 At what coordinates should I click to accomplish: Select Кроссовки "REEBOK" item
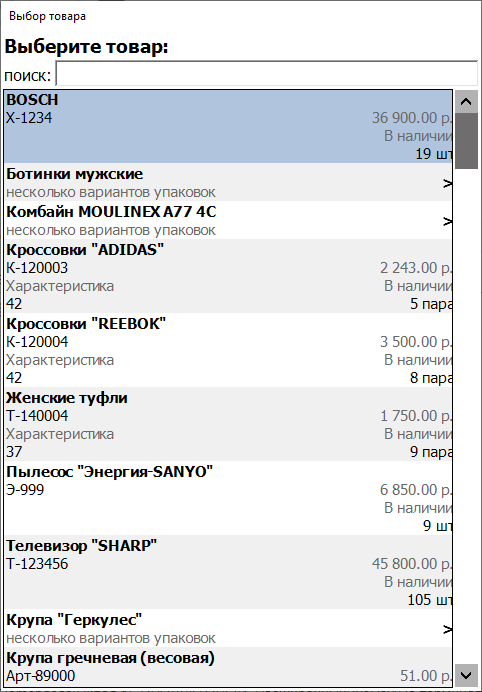coord(228,350)
